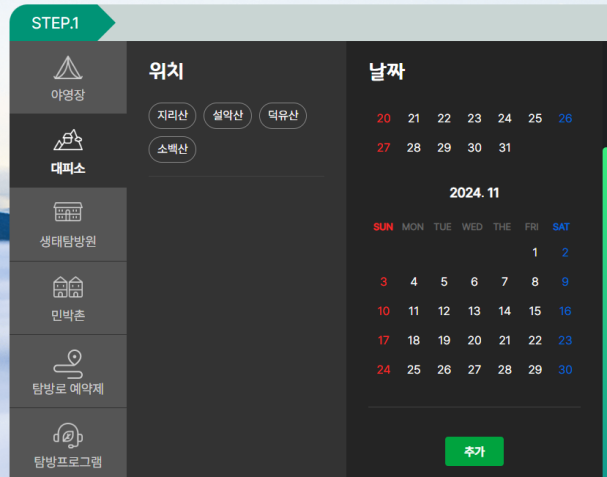
Task: Switch to the 야영장 tab label
Action: (68, 94)
